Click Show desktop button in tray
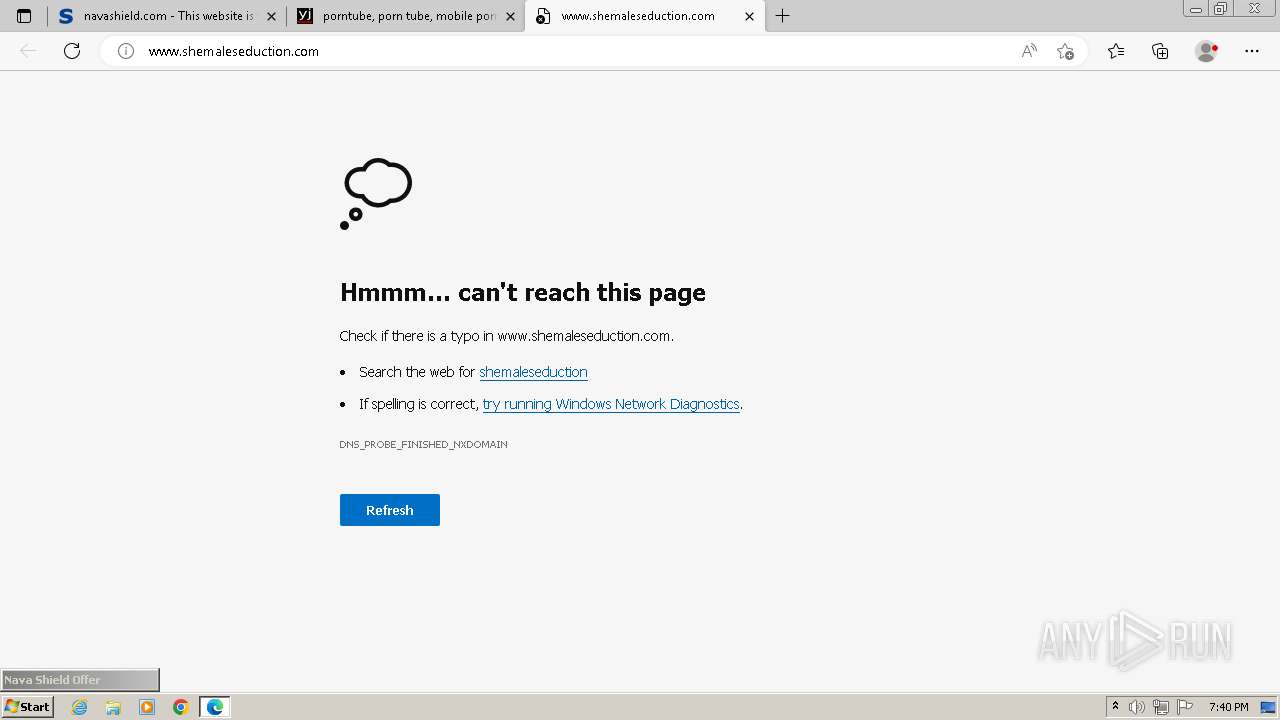 point(1268,707)
